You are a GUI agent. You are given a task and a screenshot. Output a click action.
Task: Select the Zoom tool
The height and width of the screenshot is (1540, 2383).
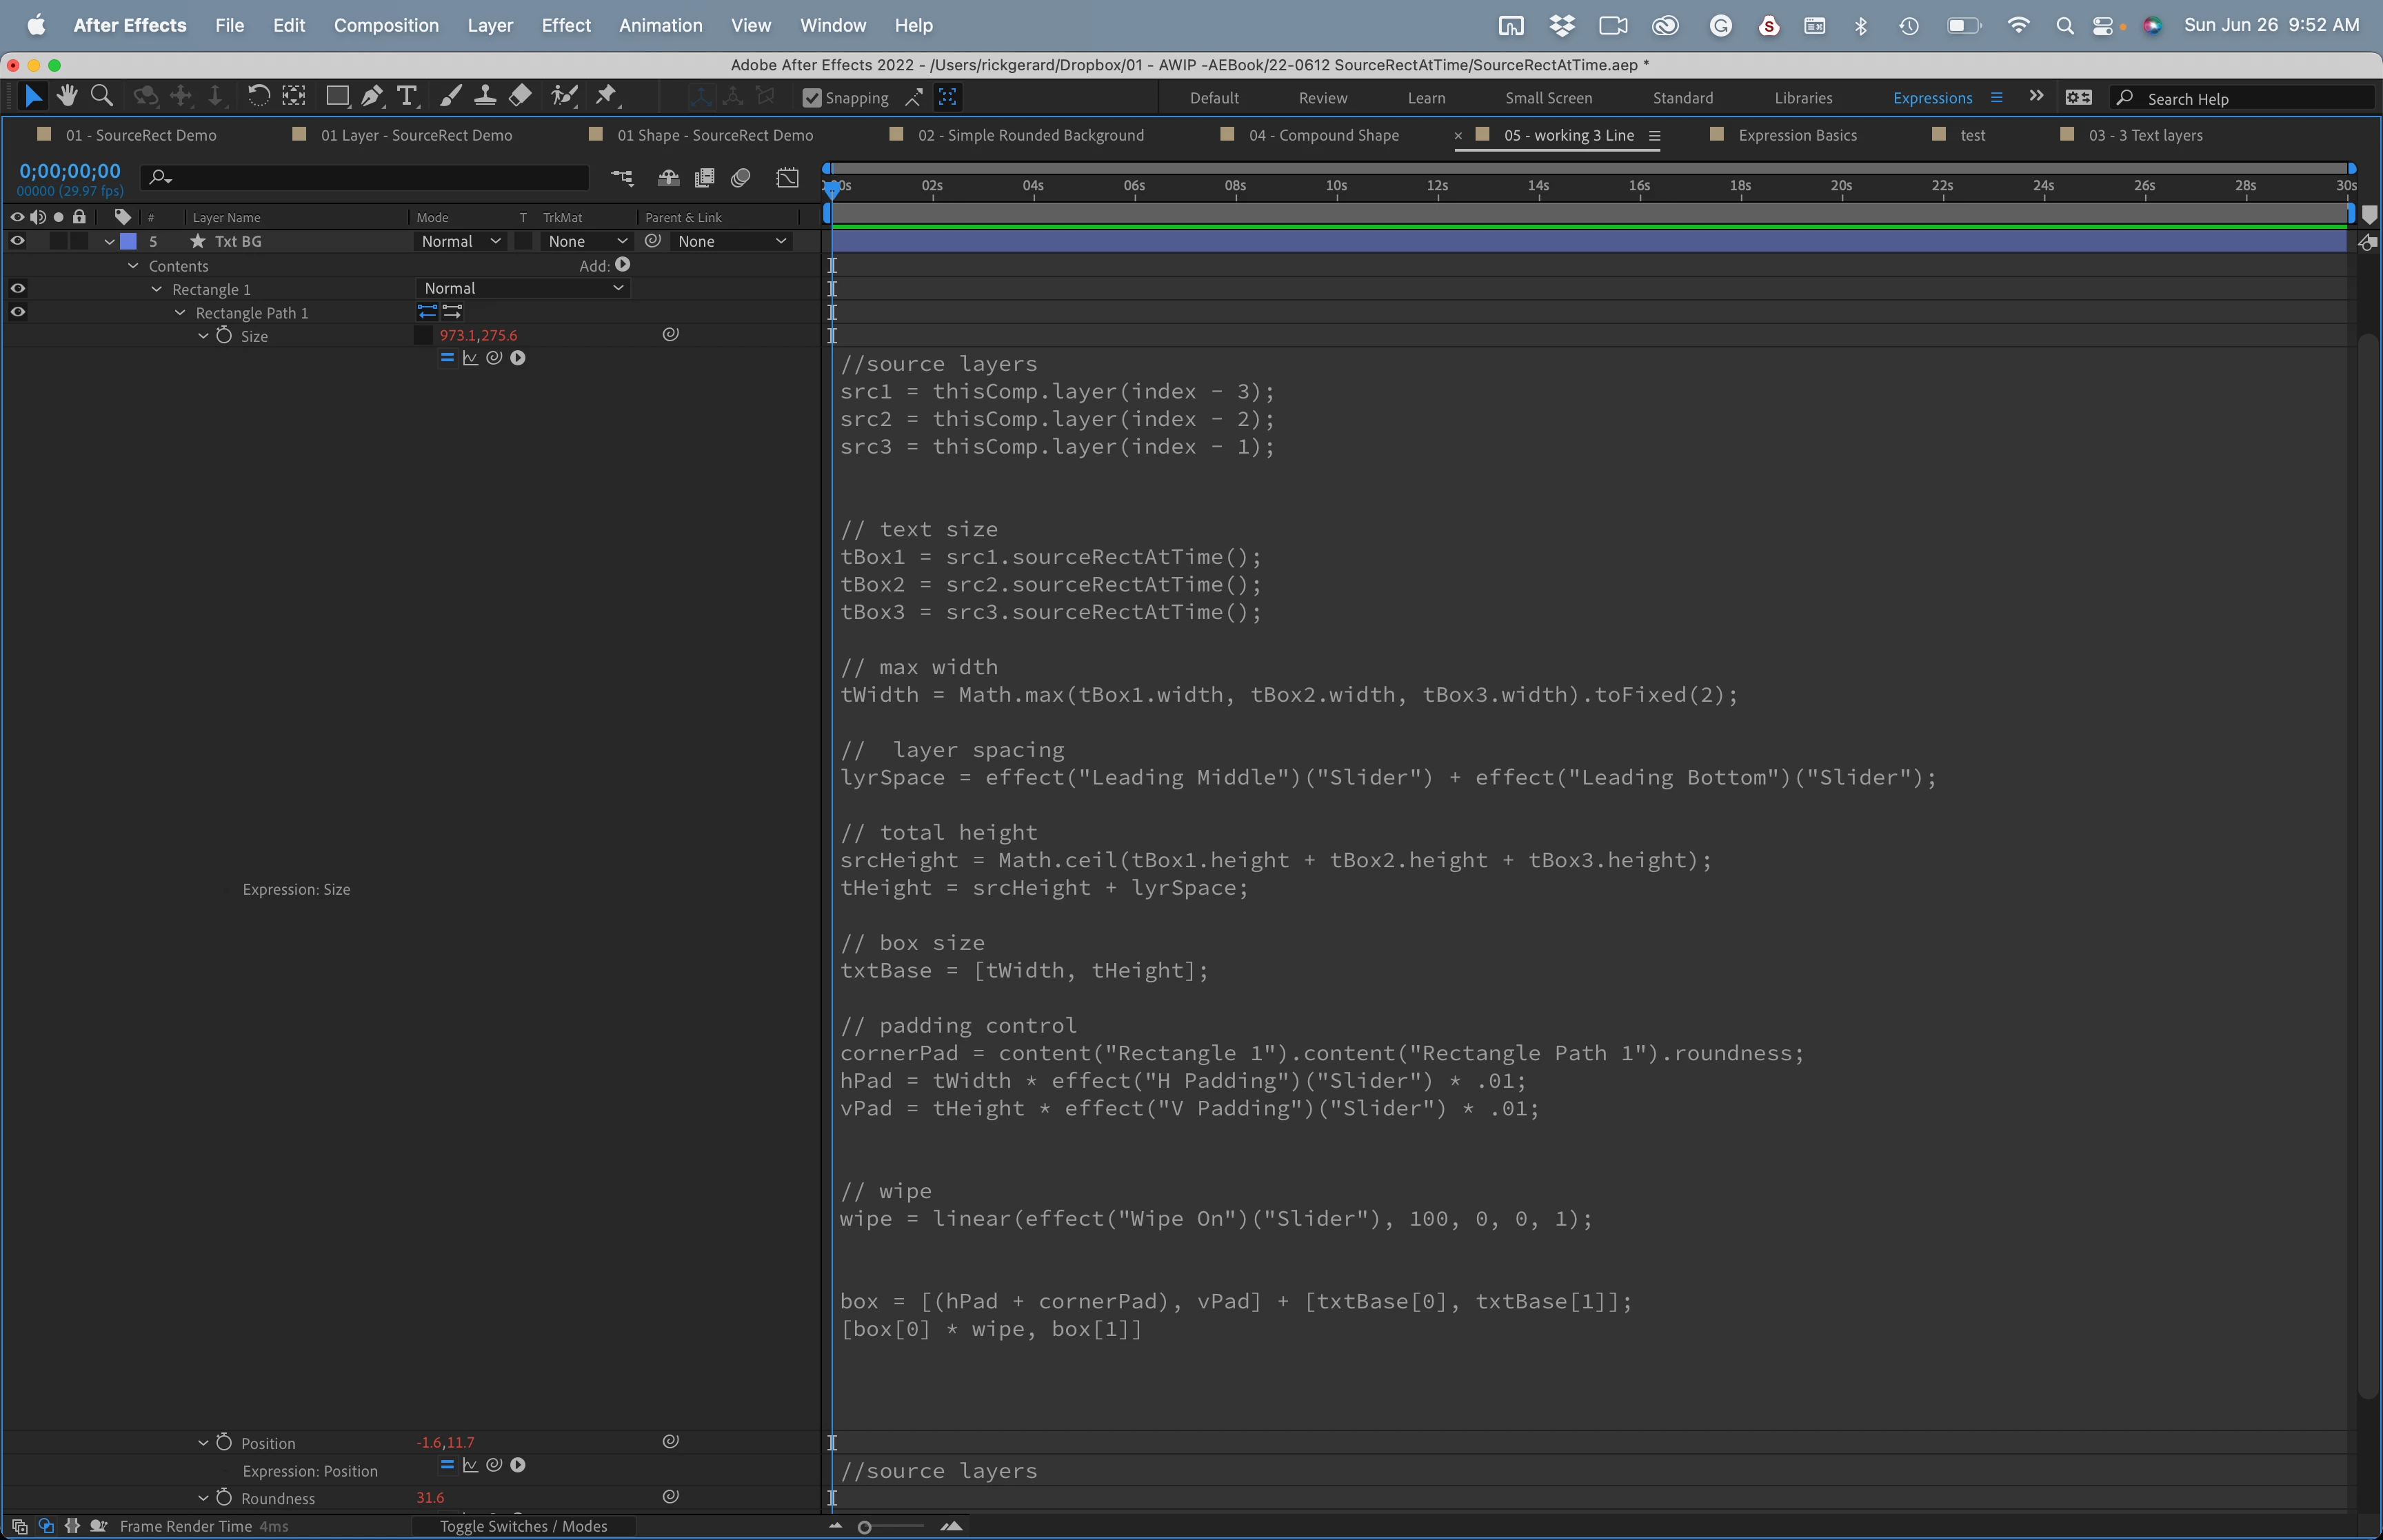101,96
